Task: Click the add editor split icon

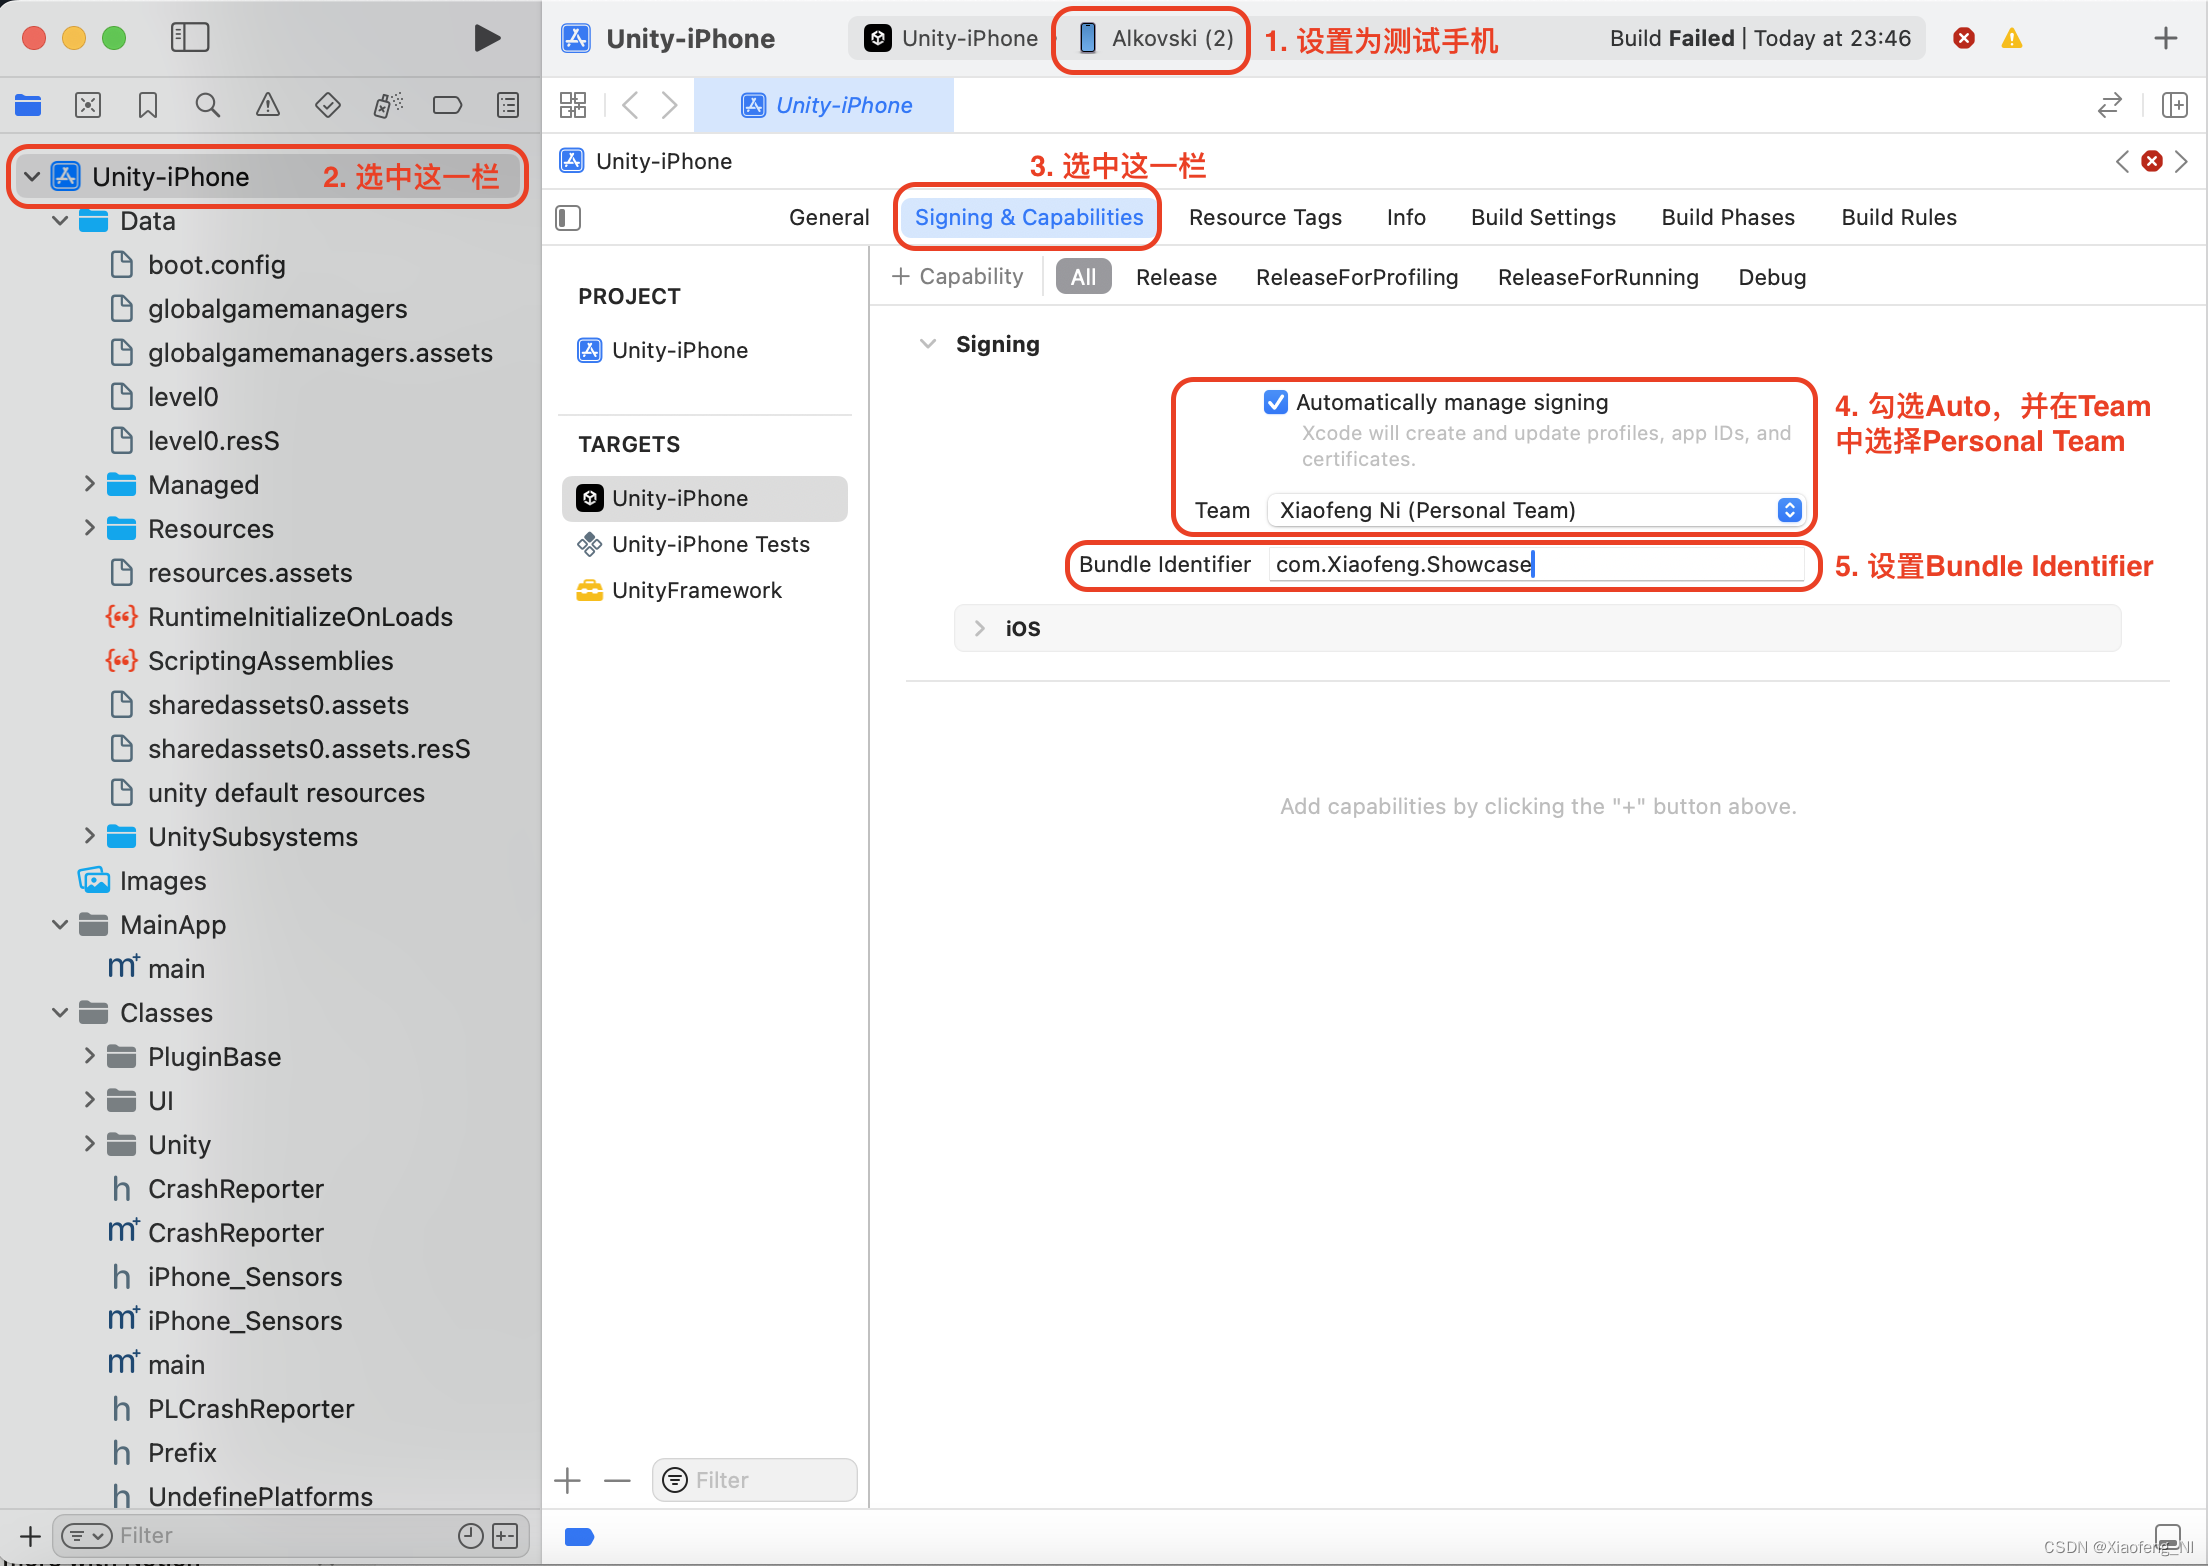Action: [x=2174, y=105]
